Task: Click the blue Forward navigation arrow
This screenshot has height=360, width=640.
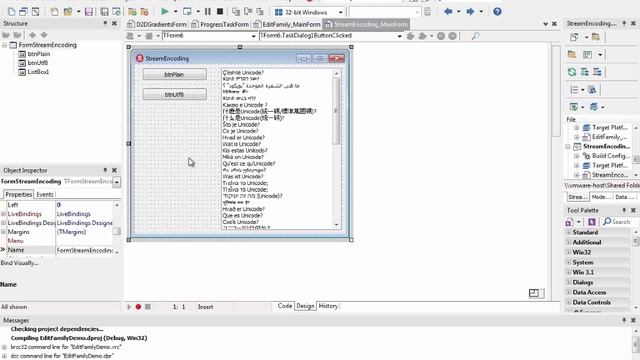Action: coord(470,12)
